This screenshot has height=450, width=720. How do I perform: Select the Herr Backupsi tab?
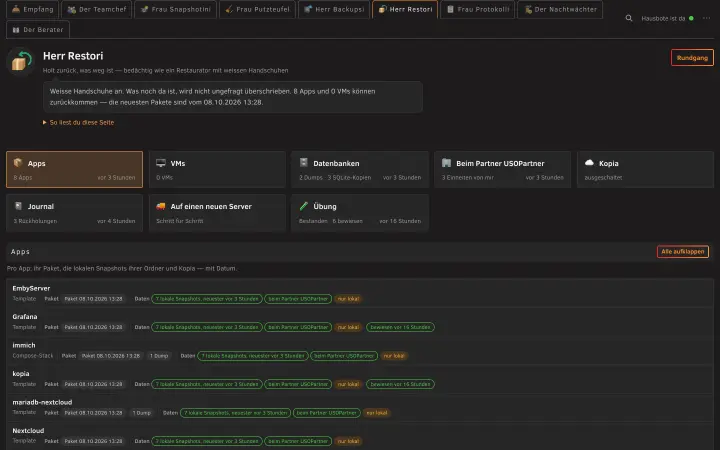[334, 9]
